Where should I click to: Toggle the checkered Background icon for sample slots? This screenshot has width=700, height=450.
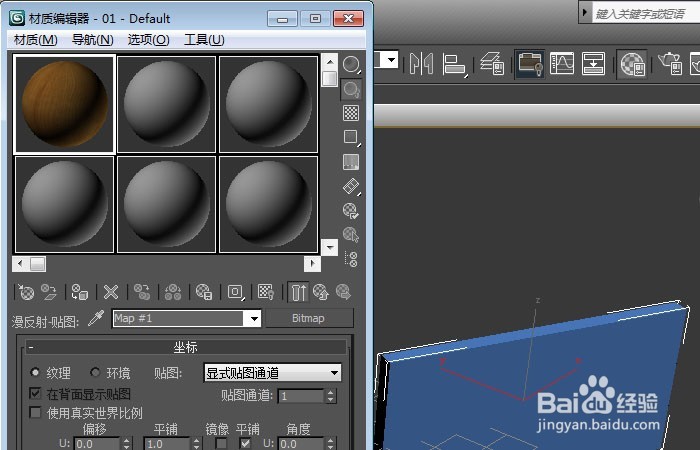tap(351, 113)
